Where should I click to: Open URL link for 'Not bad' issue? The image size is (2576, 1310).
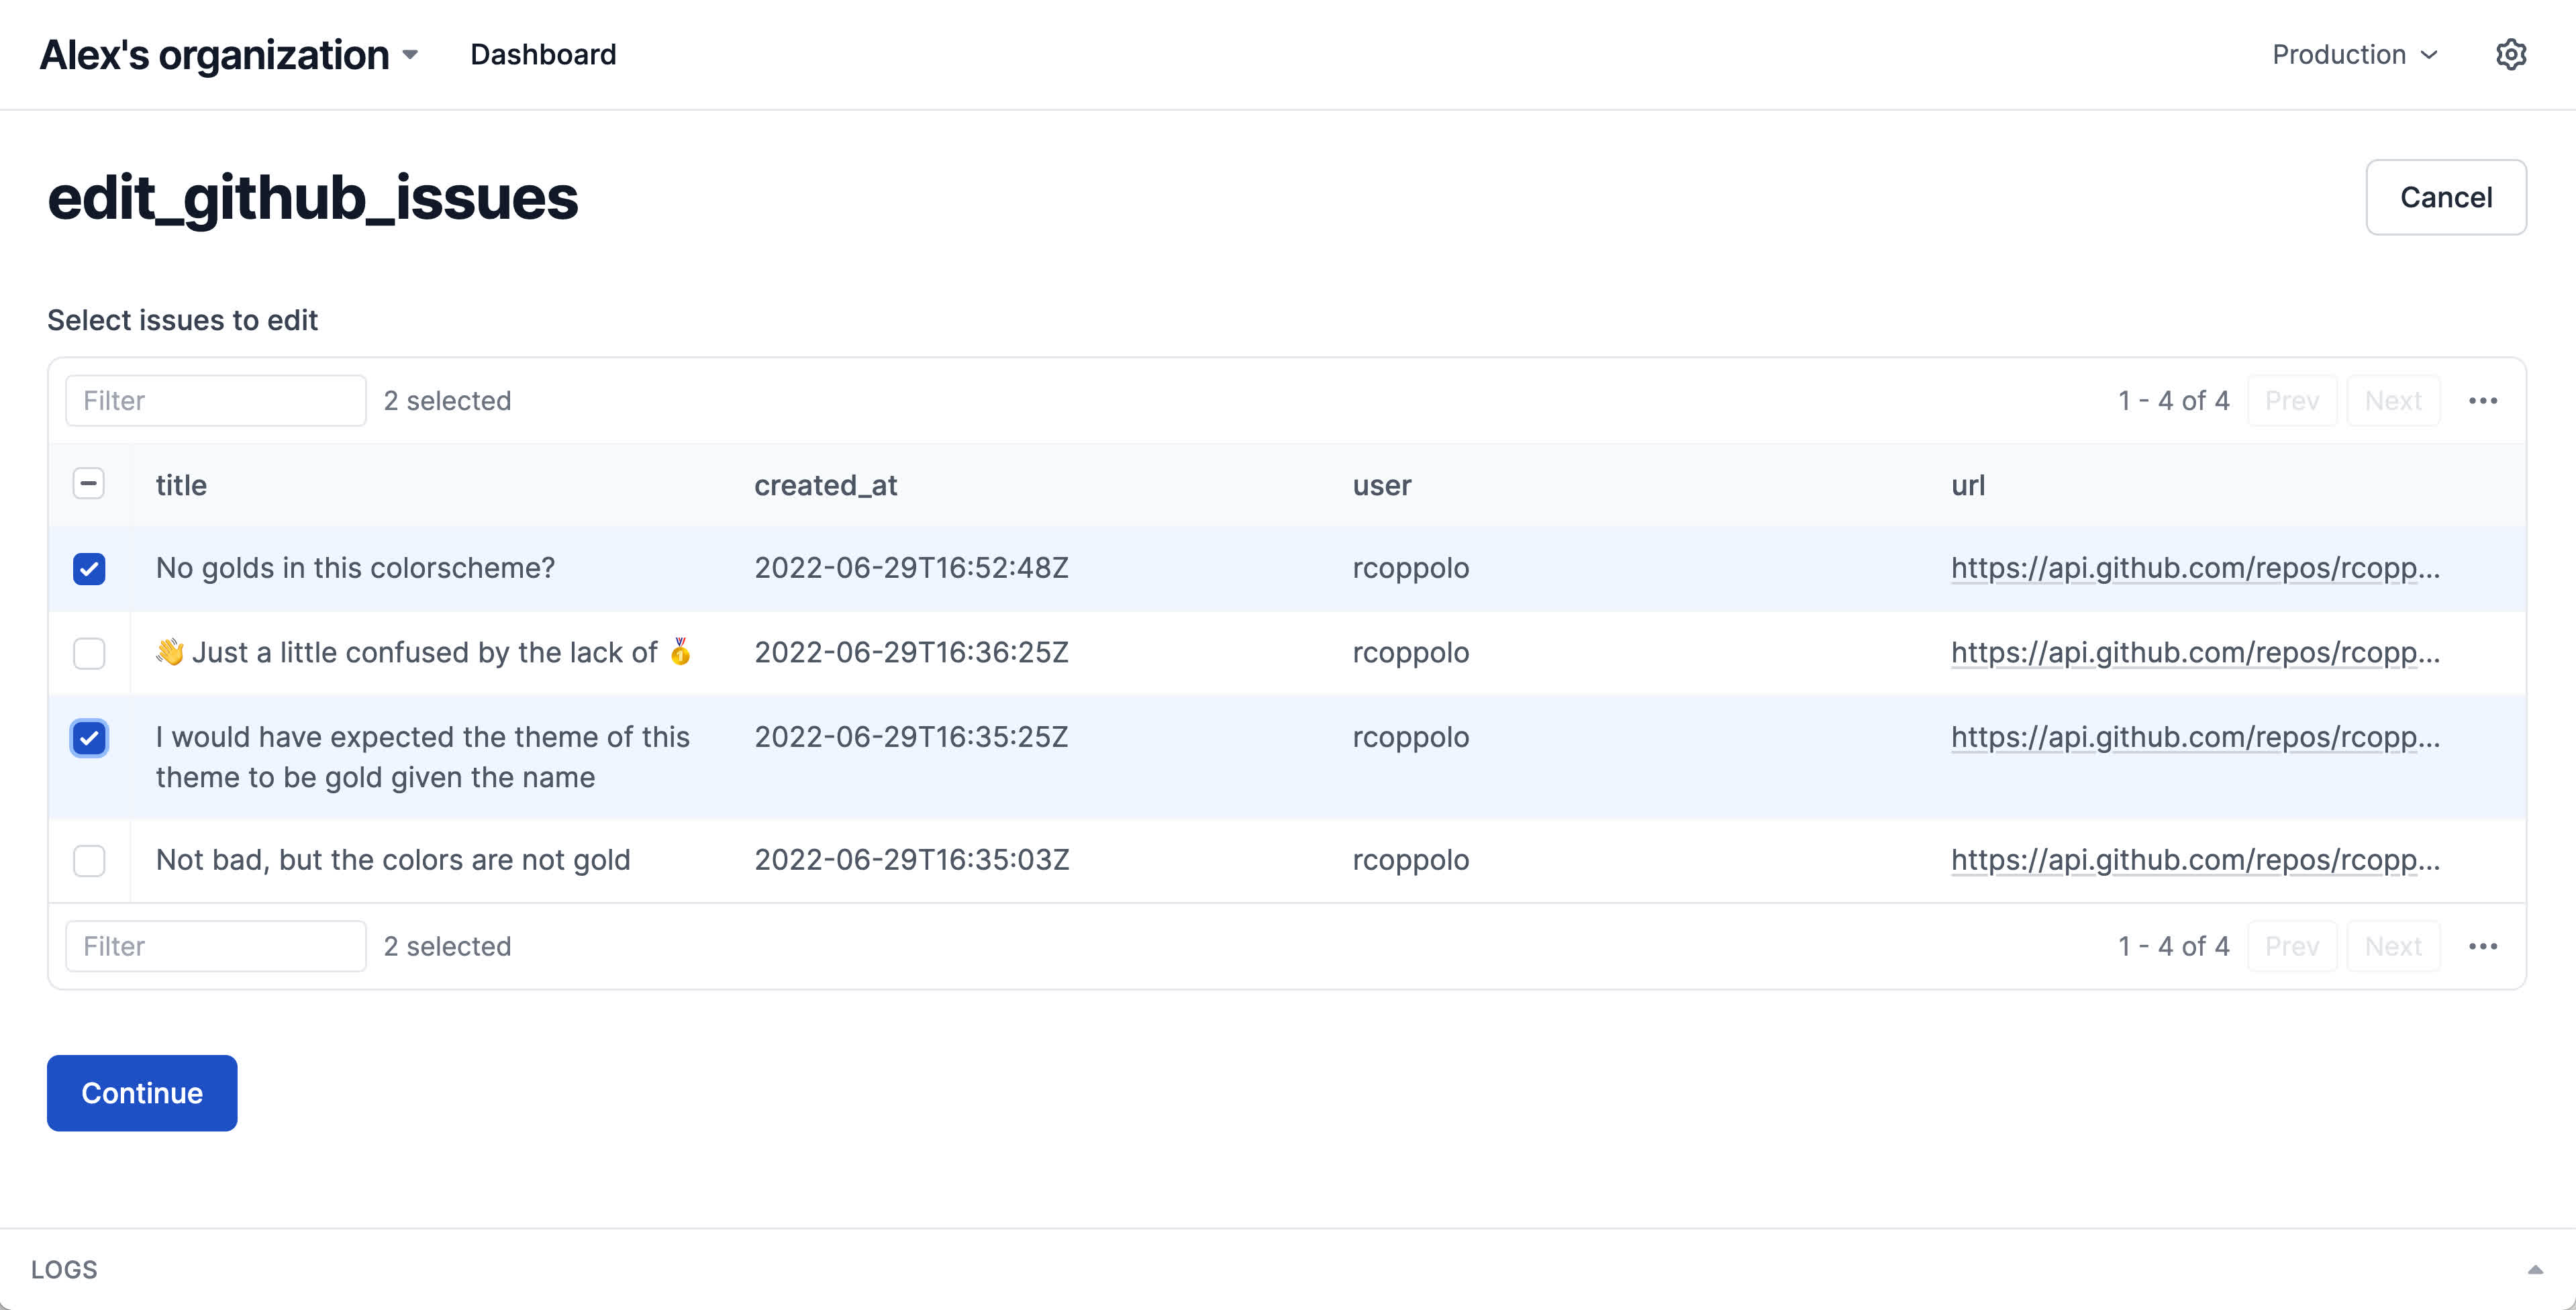point(2194,860)
